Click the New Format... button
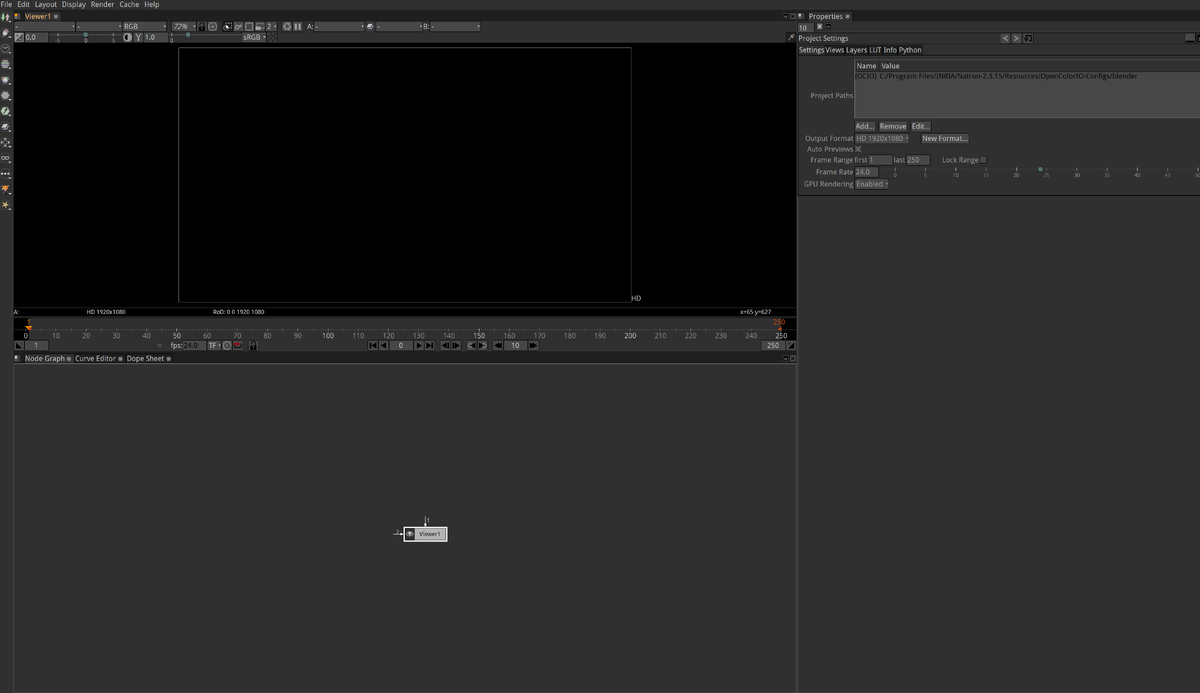 [x=945, y=138]
